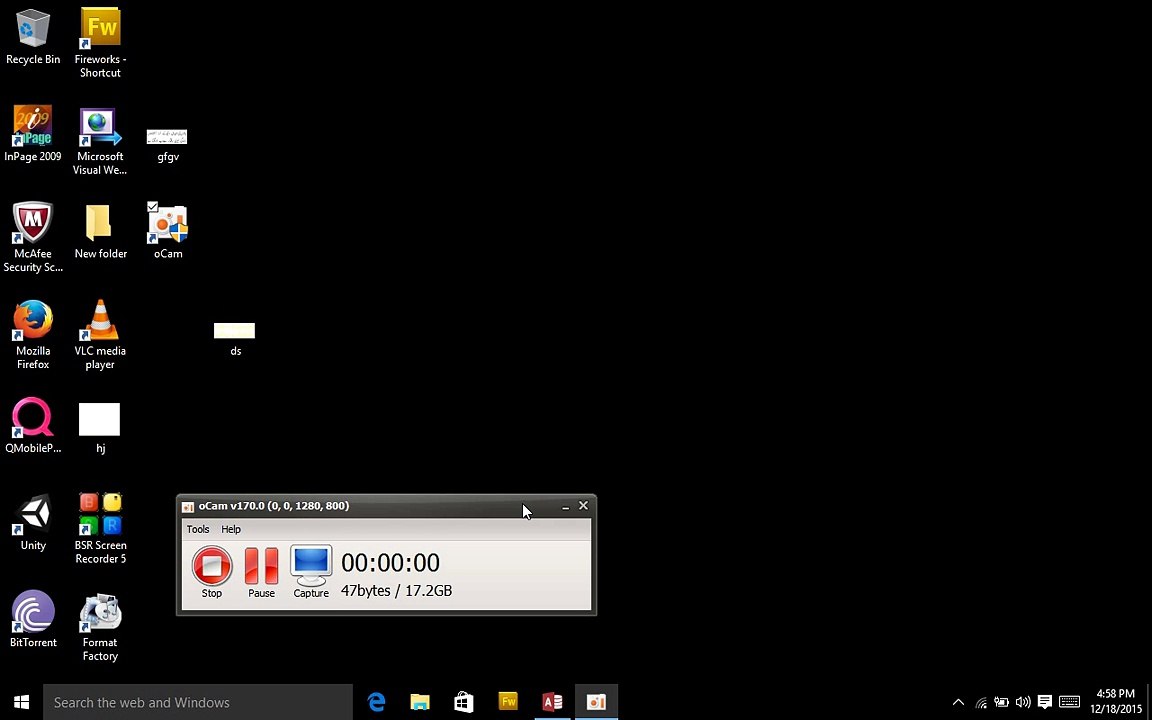Click the oCam taskbar button
The image size is (1152, 720).
point(596,702)
